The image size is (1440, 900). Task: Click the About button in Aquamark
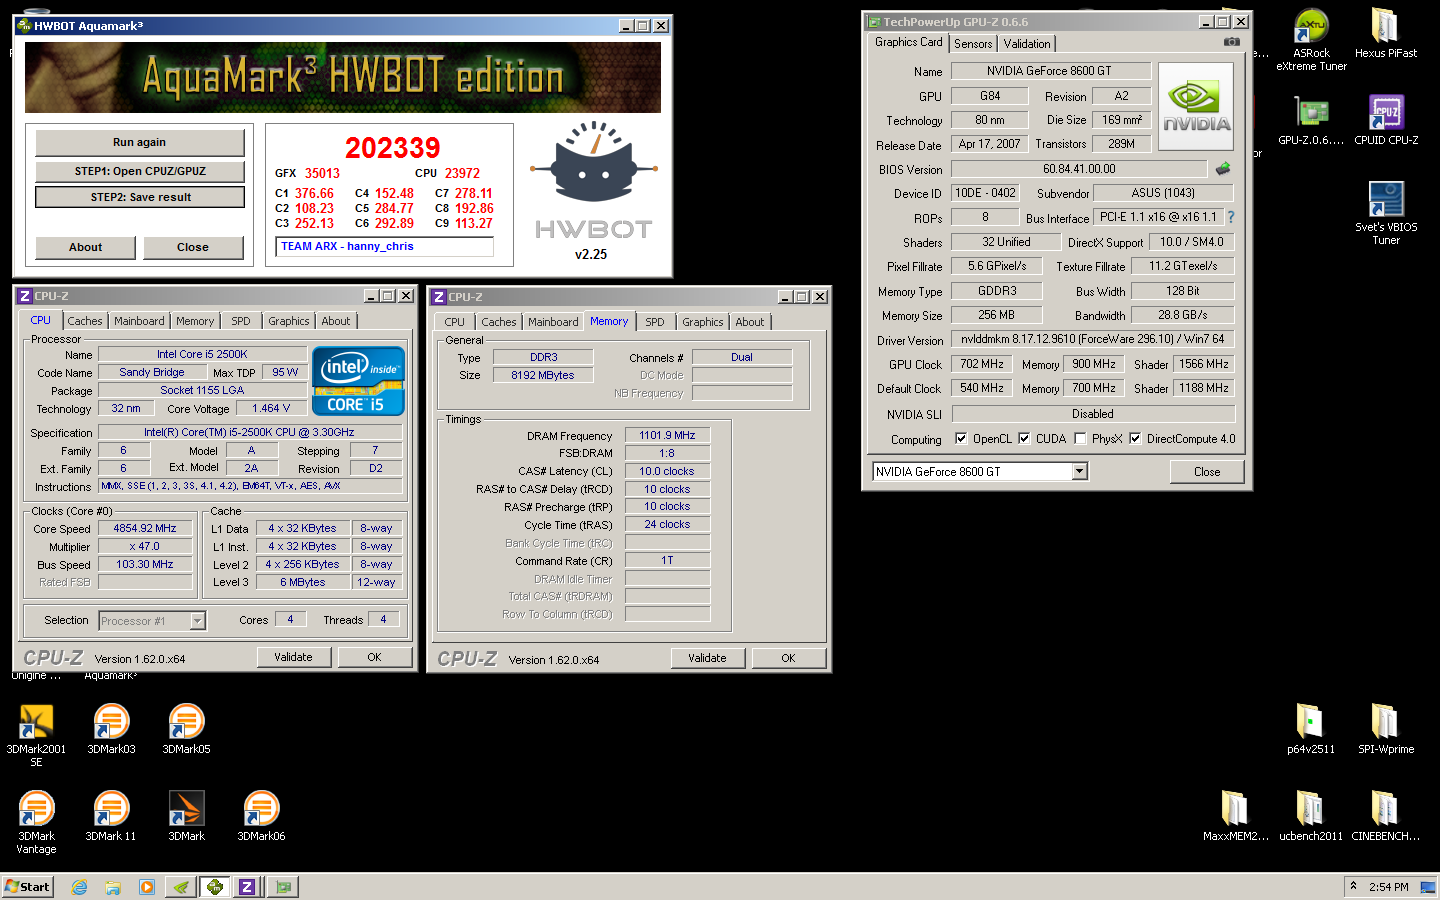86,247
